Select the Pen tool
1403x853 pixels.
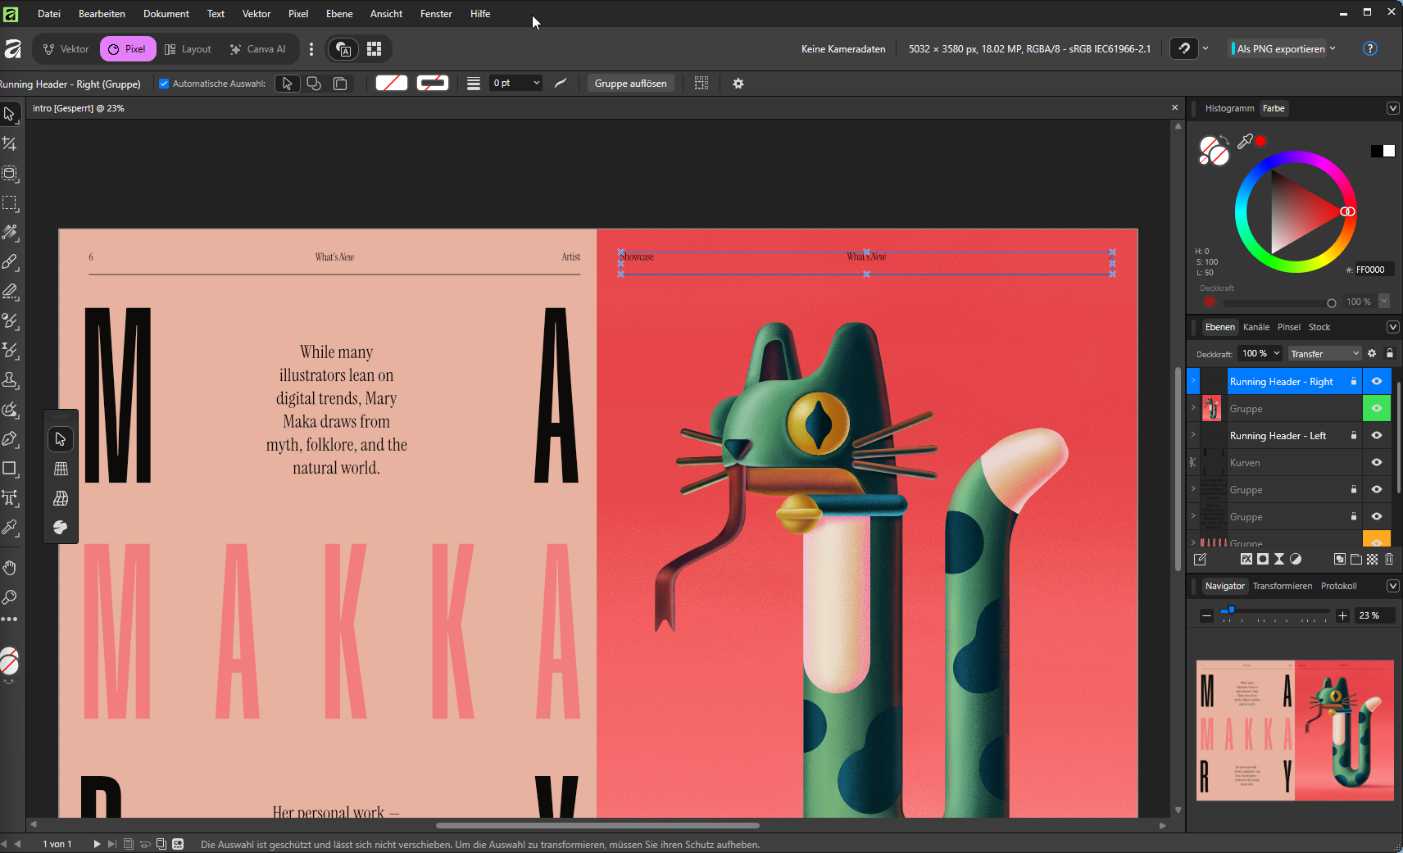[10, 439]
